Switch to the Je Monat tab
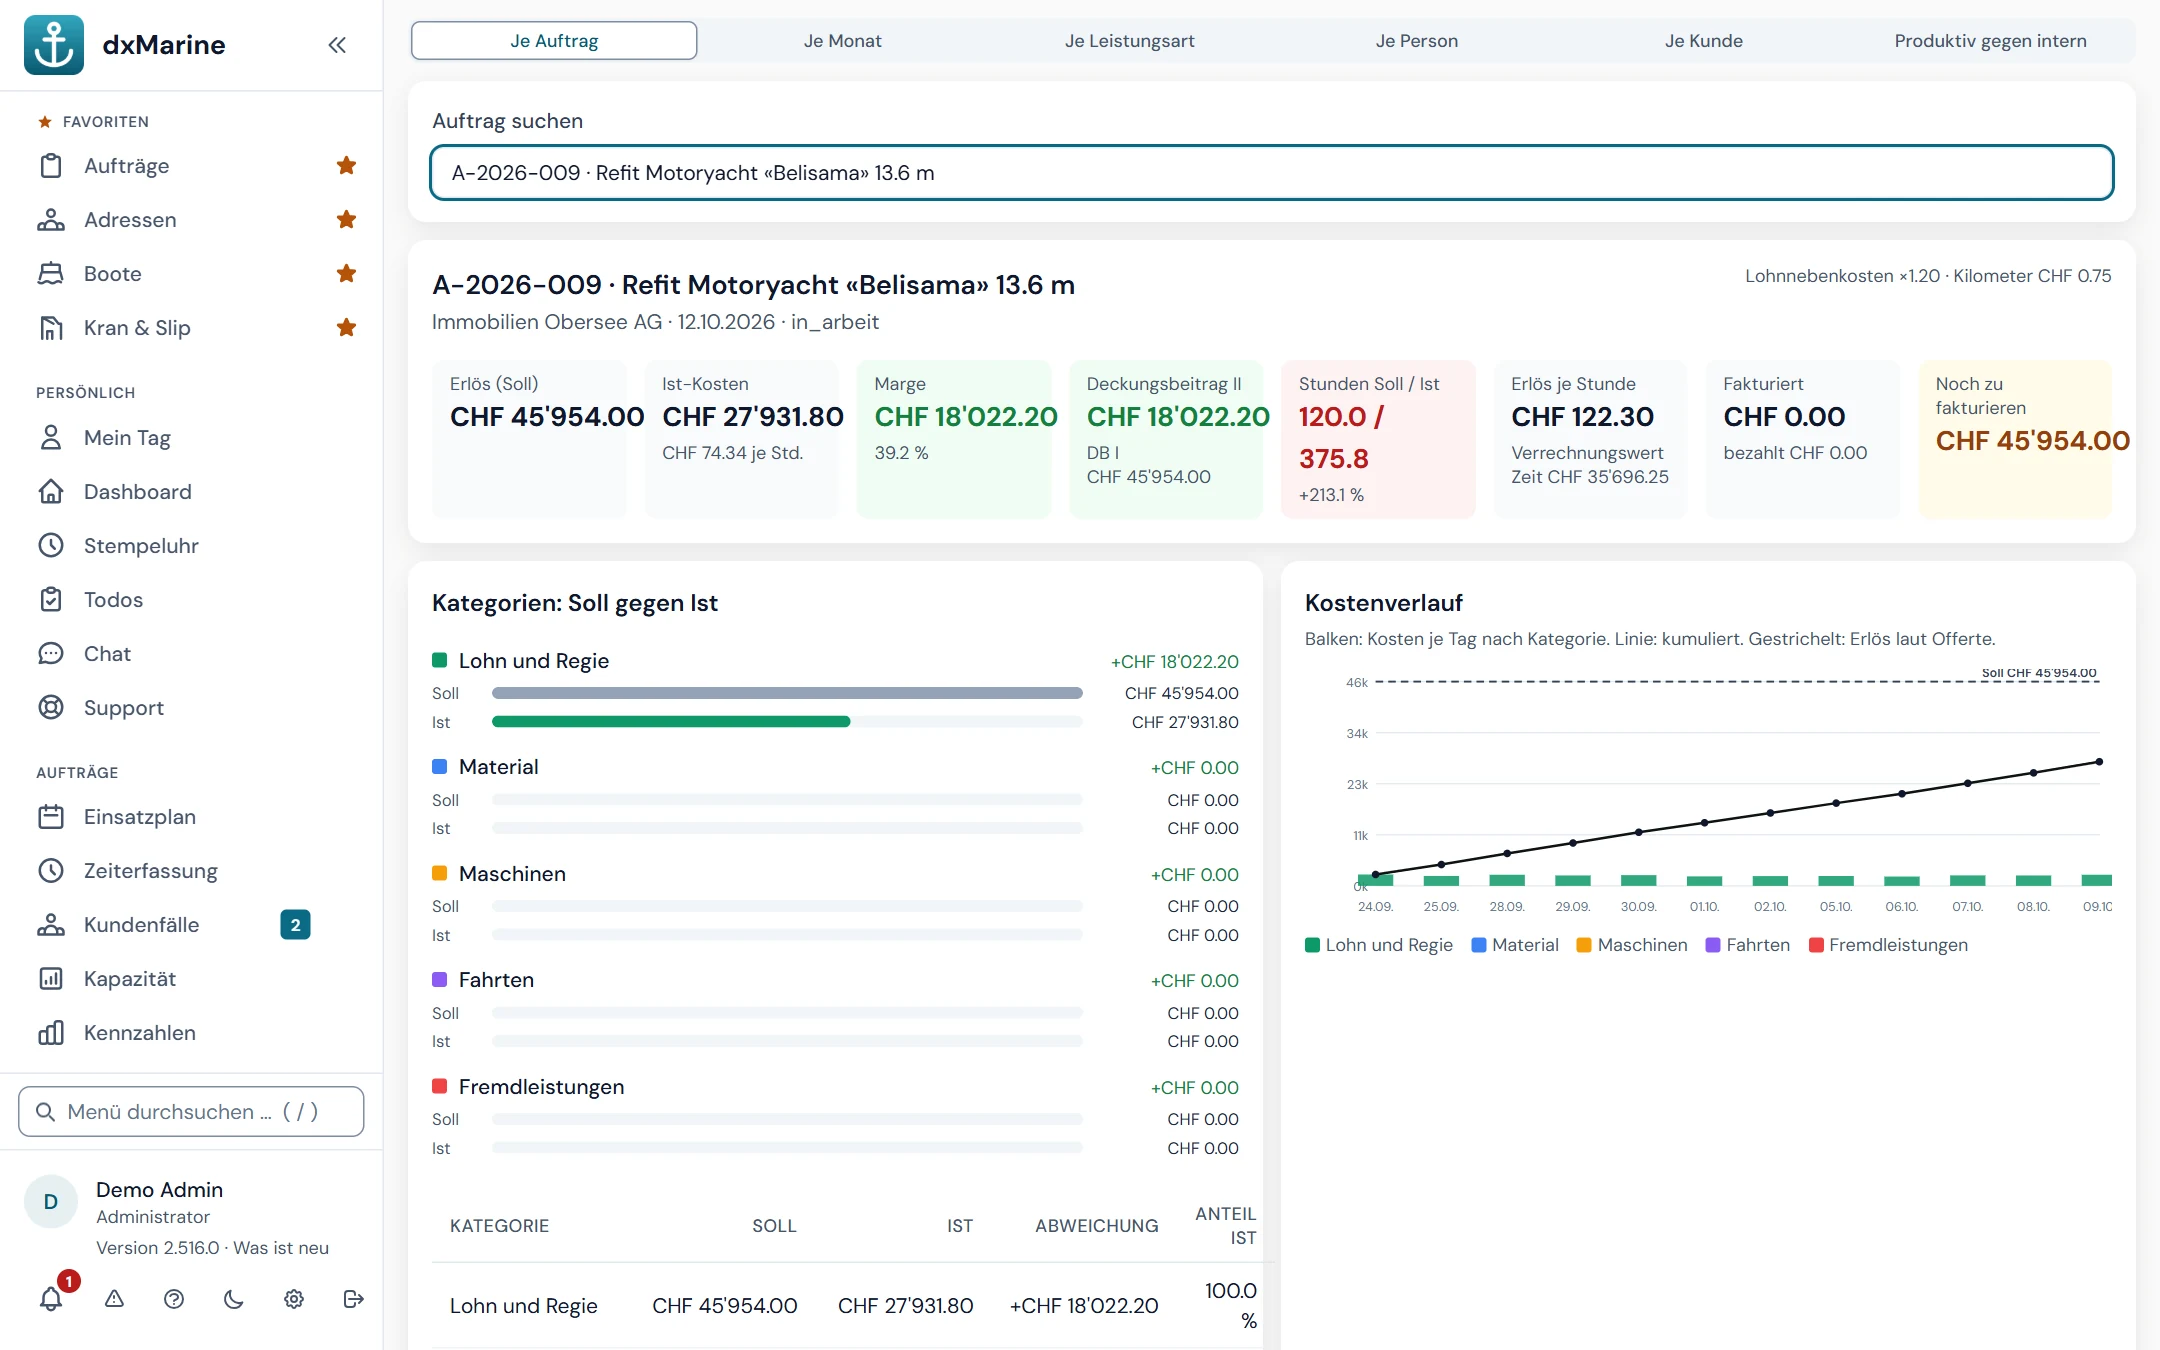This screenshot has width=2160, height=1350. [x=842, y=41]
